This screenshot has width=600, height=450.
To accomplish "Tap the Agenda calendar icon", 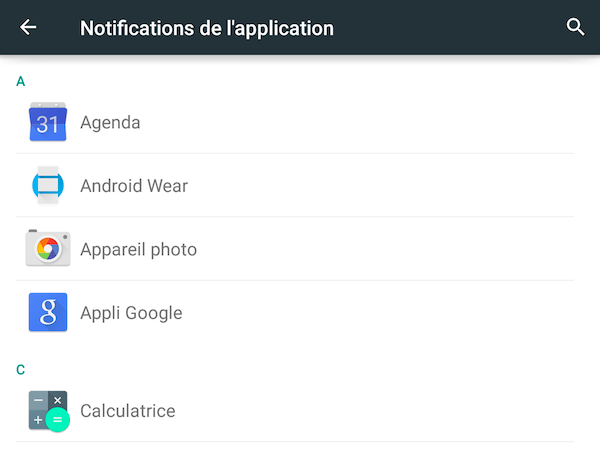I will 48,122.
